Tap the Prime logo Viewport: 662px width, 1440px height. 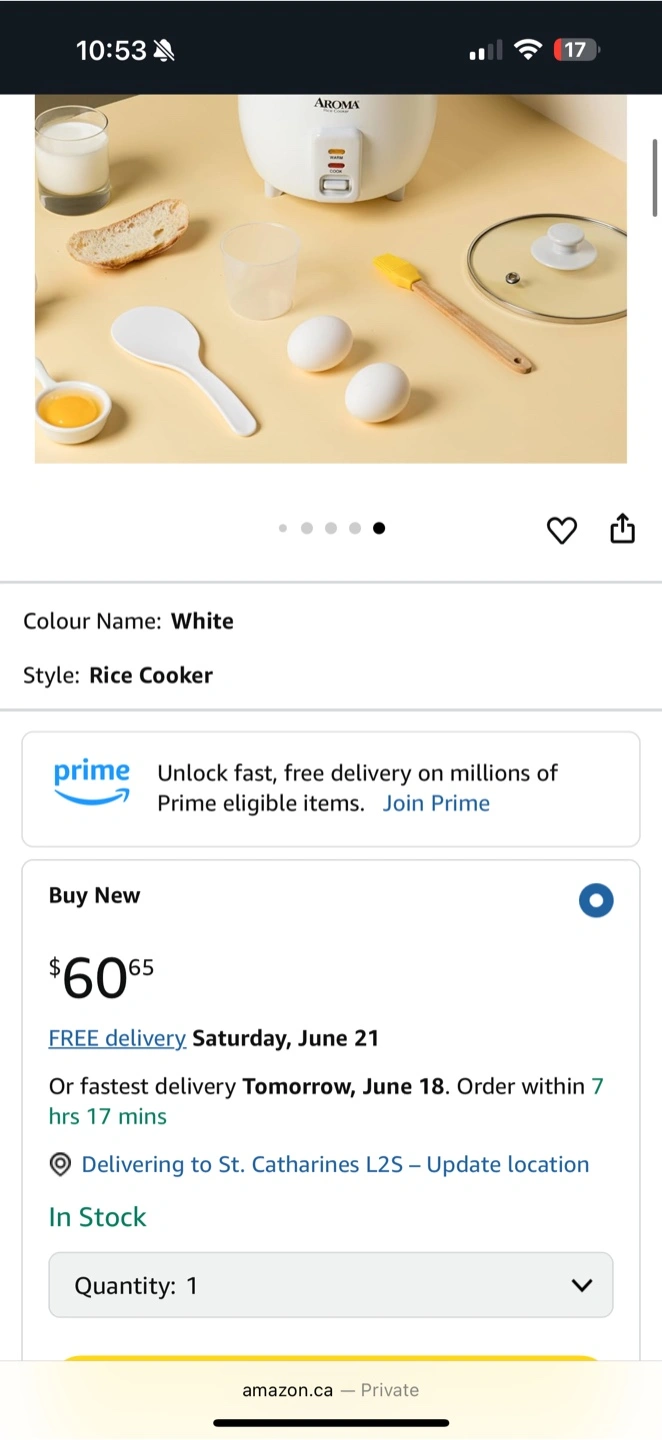pos(92,781)
